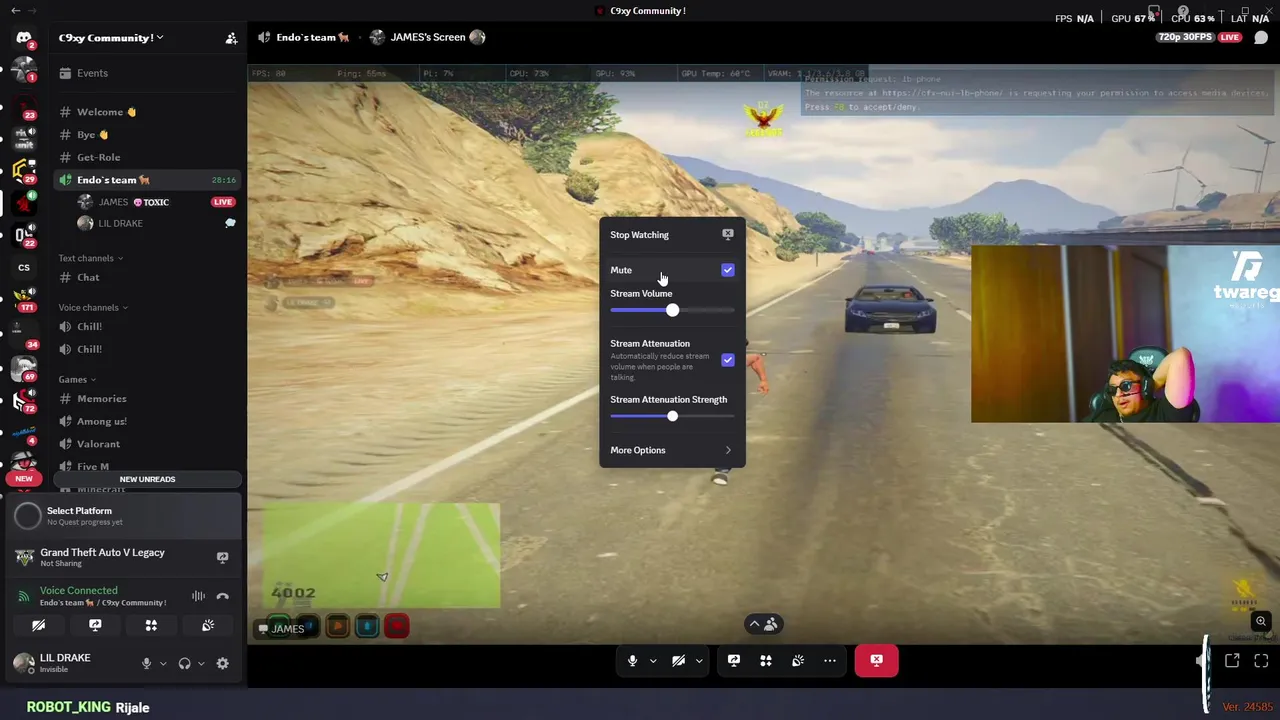Screen dimensions: 1280x720
Task: Select Stop Watching in the stream popup
Action: (672, 234)
